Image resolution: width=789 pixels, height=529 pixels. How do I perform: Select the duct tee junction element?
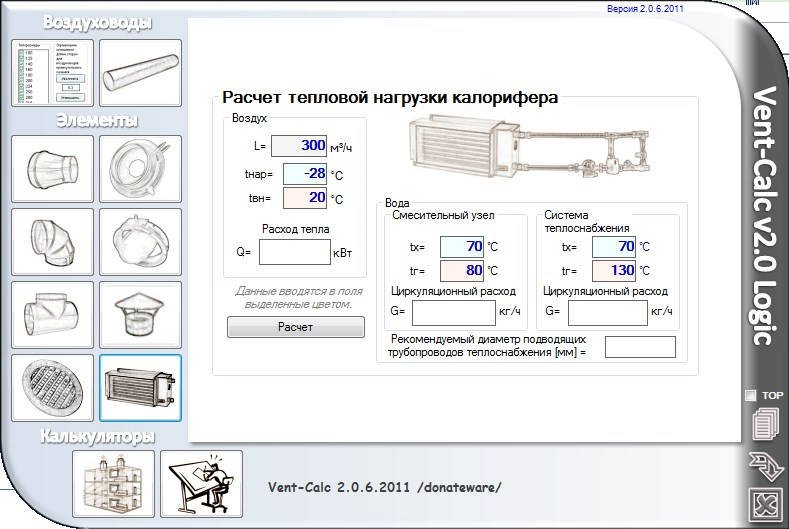pos(52,315)
